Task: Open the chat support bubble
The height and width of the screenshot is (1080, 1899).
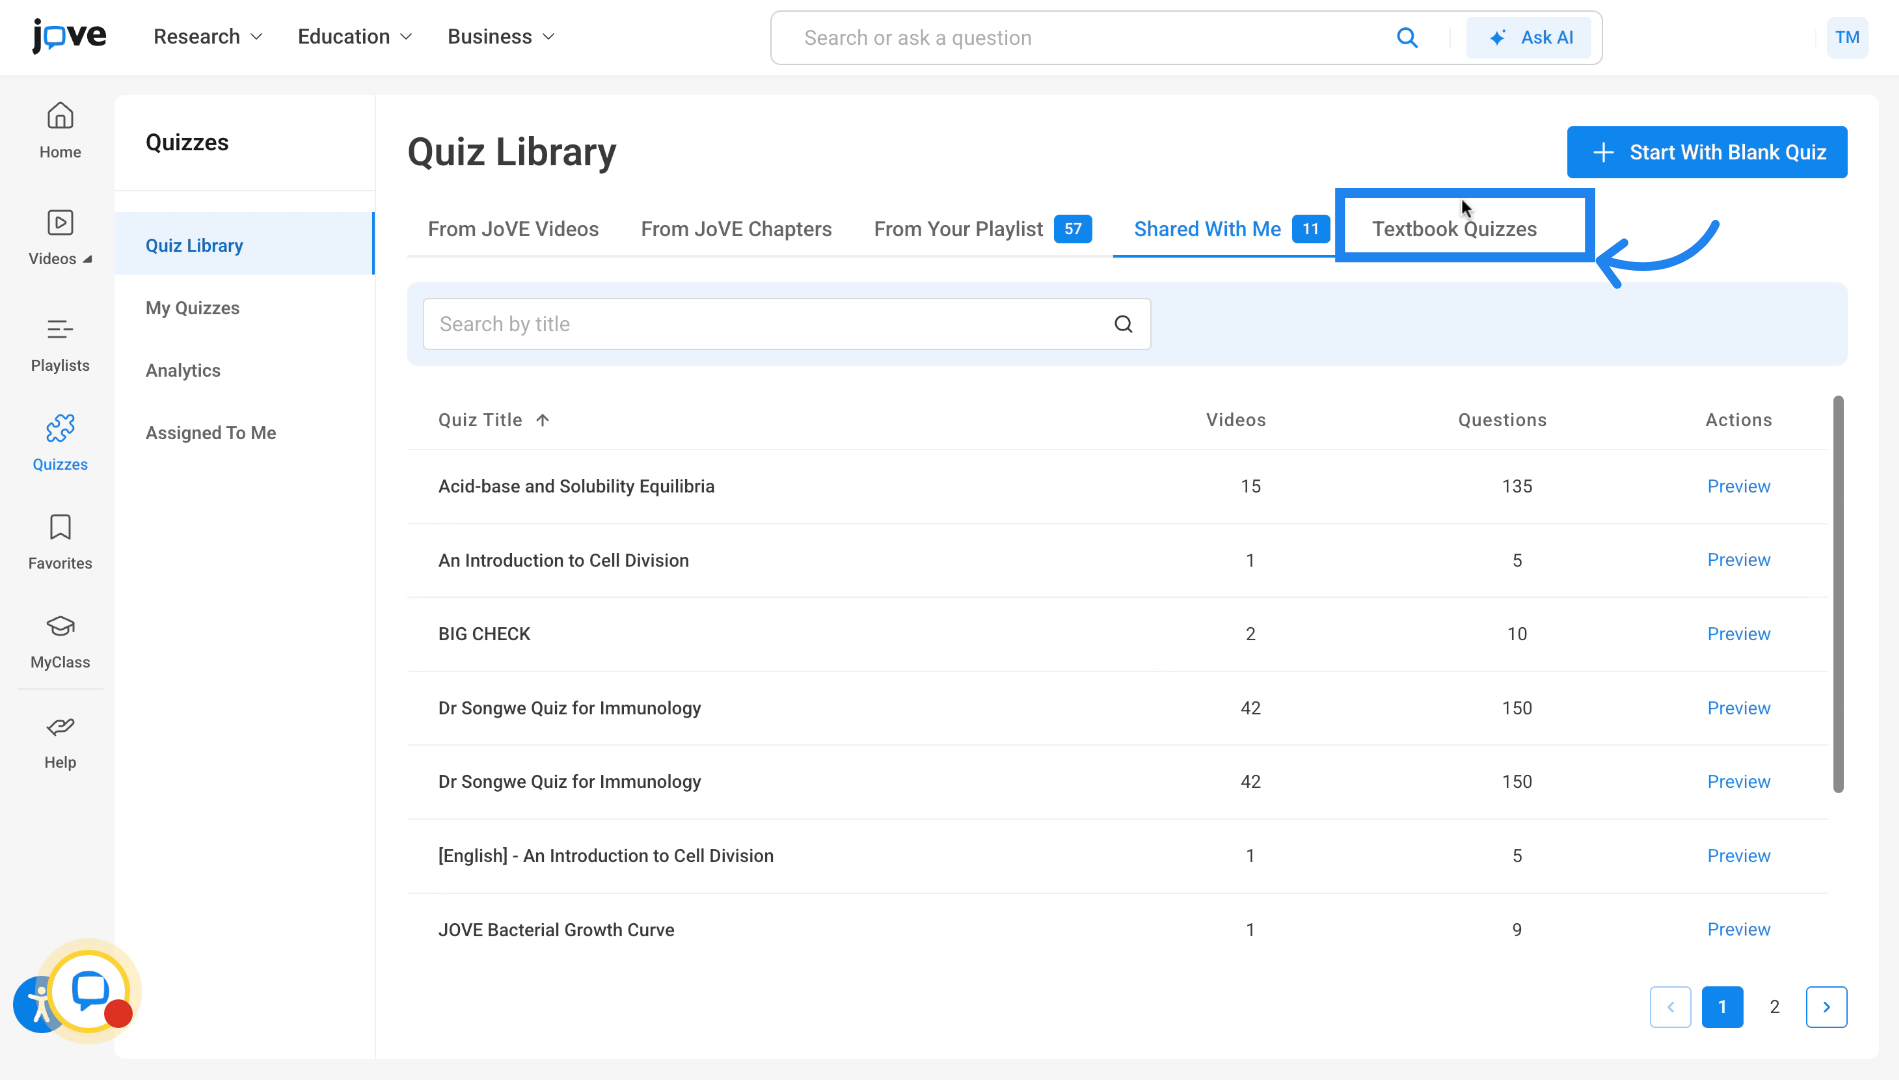Action: [x=90, y=990]
